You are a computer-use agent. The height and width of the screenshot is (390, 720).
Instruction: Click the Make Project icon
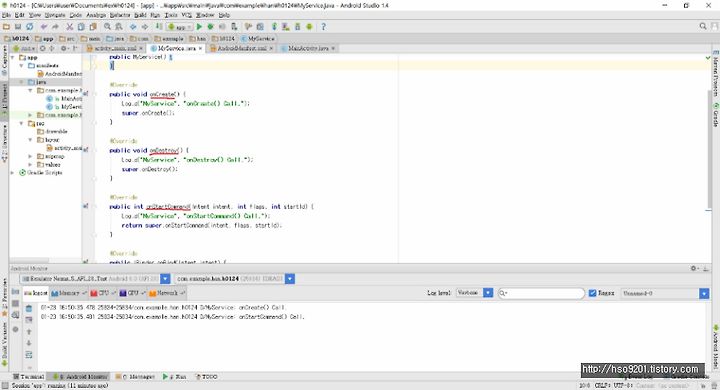point(158,27)
